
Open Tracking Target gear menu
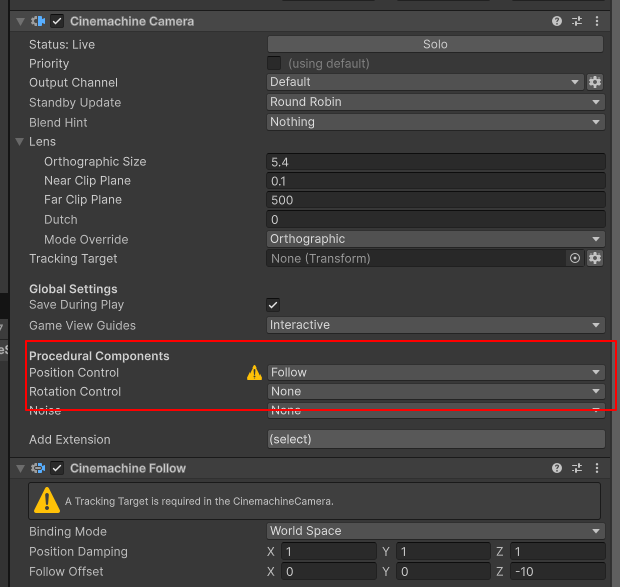595,259
